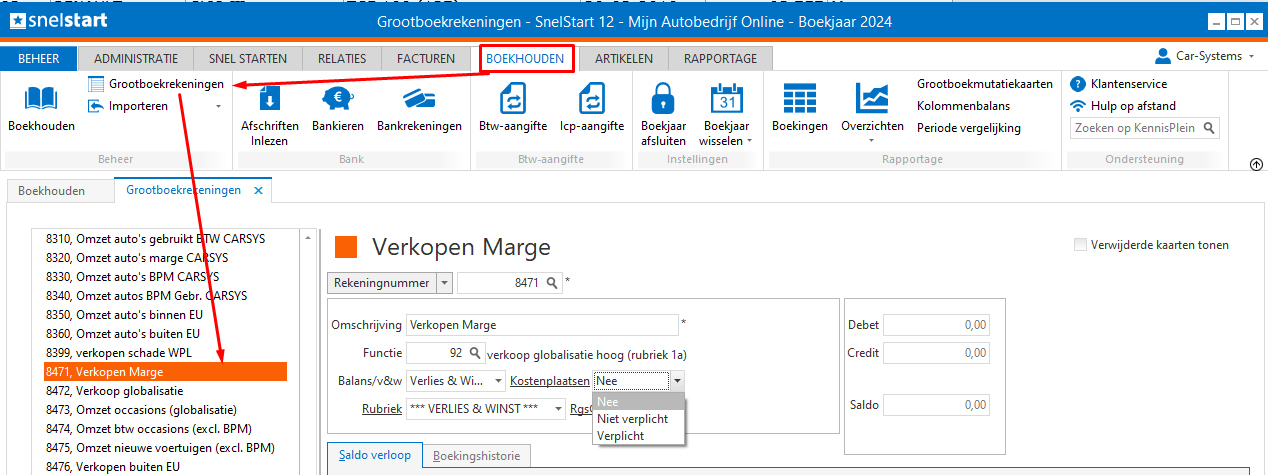This screenshot has height=475, width=1268.
Task: Click the Rekeningnummer search magnifier
Action: click(x=553, y=283)
